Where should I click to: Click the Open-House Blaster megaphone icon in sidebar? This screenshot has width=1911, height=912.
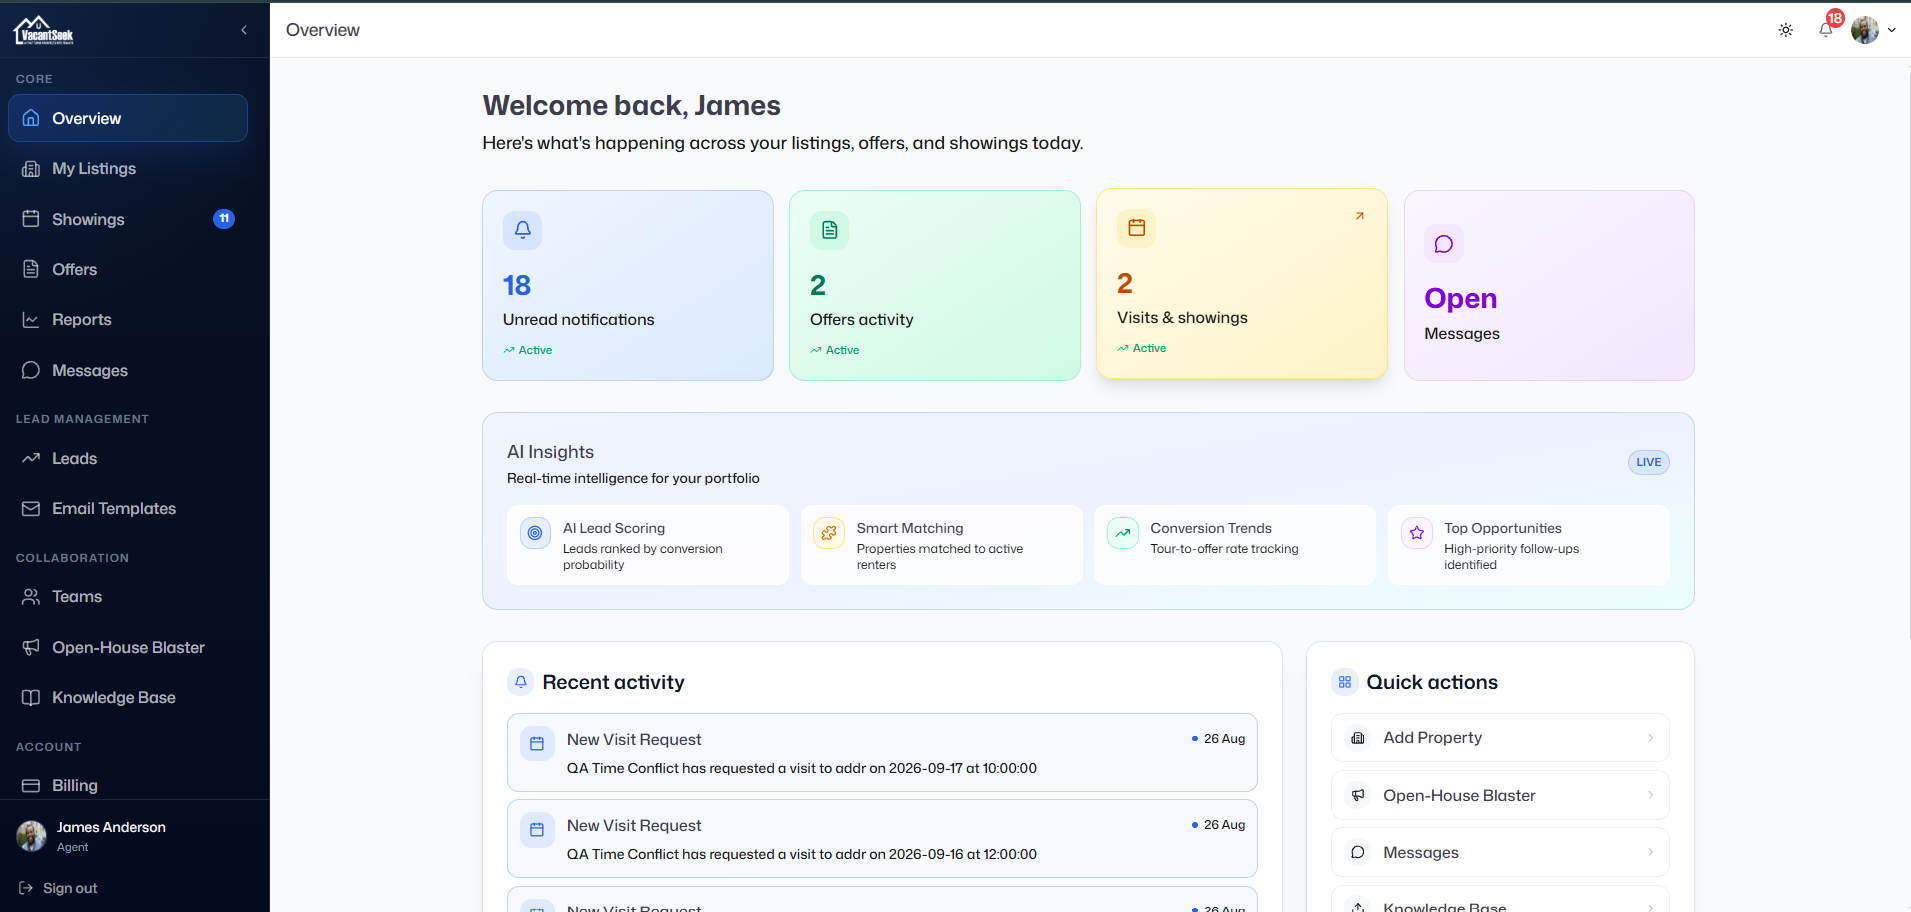pos(31,647)
